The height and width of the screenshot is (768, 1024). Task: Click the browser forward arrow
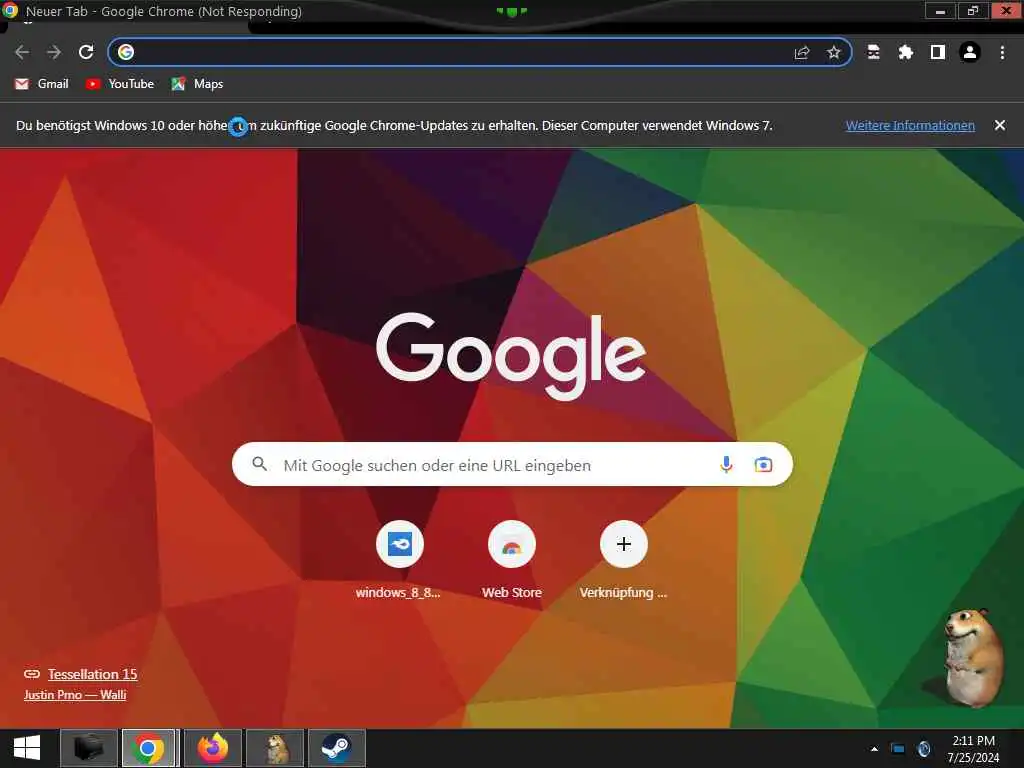[54, 52]
